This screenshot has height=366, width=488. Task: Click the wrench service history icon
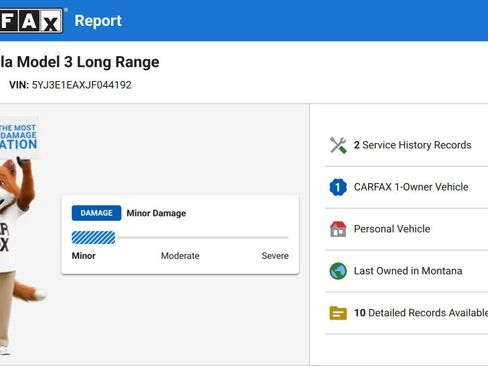[338, 145]
